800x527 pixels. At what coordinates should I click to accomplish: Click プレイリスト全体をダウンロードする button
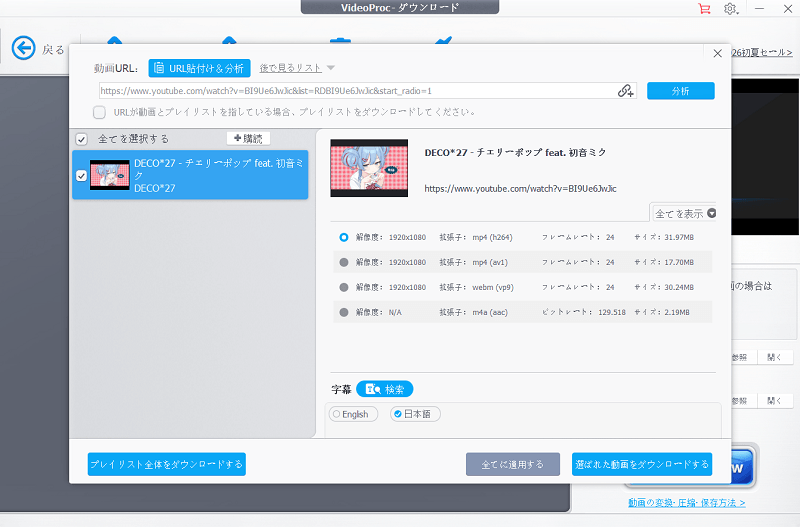(167, 464)
